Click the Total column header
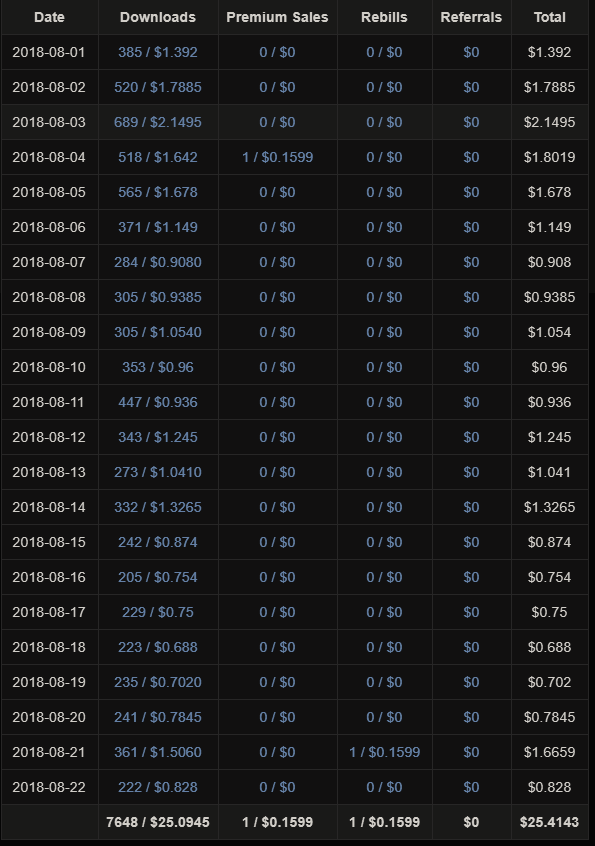Image resolution: width=595 pixels, height=846 pixels. point(550,17)
